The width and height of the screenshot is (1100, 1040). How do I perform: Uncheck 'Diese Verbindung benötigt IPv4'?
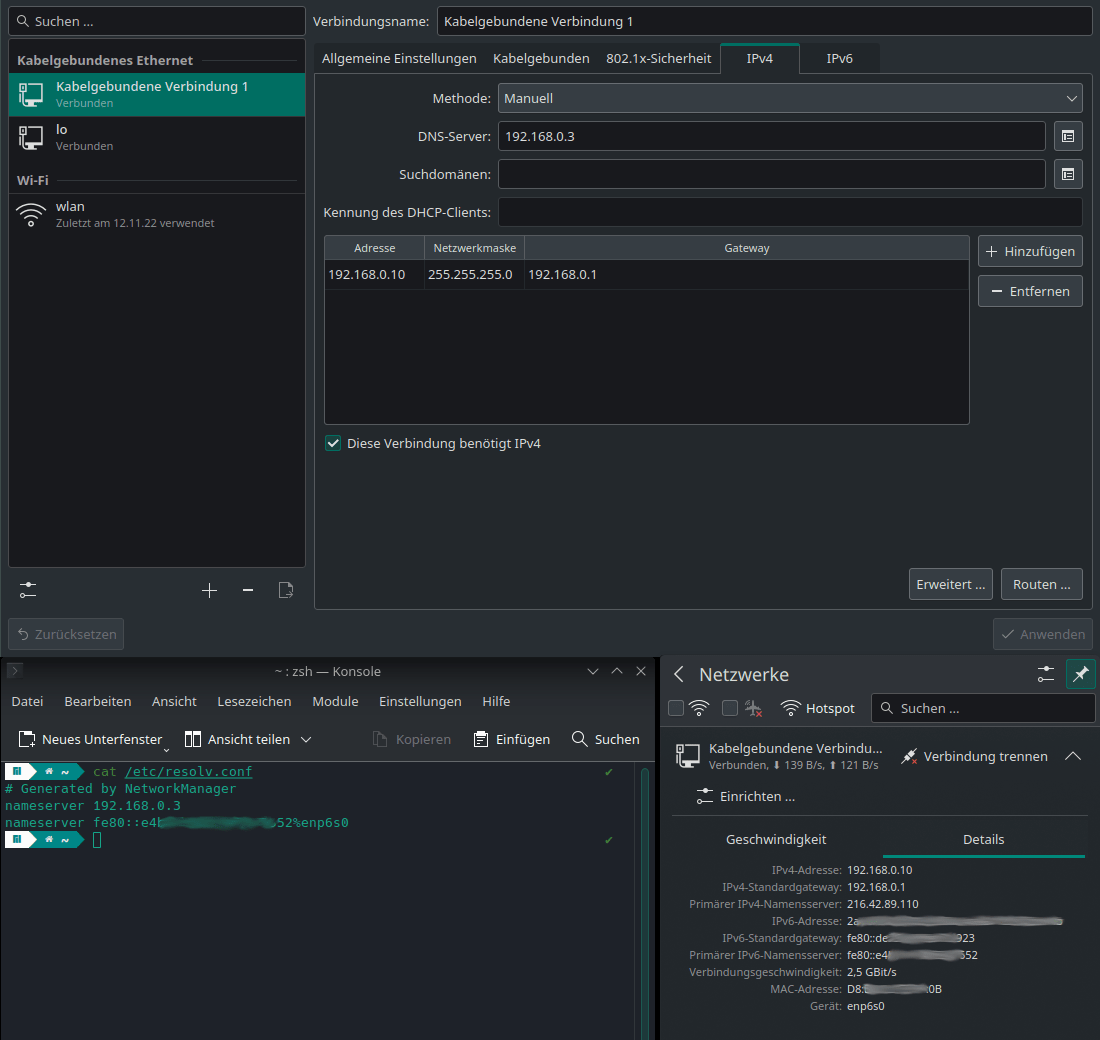[333, 442]
